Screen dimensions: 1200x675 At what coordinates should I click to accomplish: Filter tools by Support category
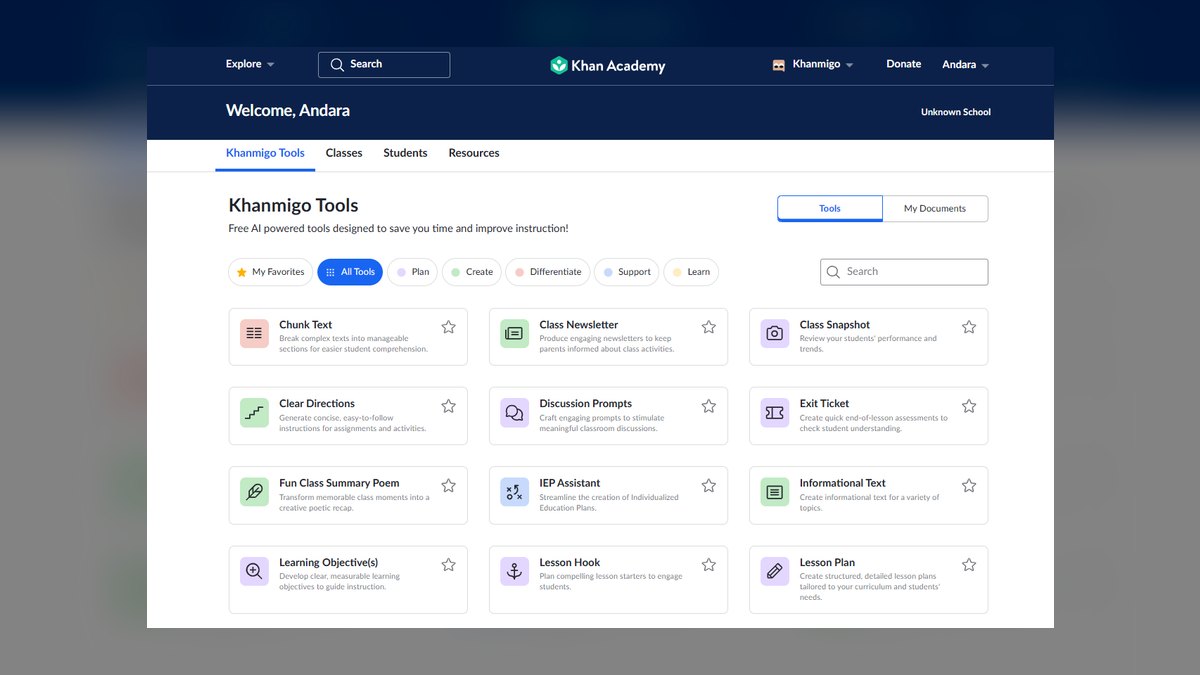(626, 272)
